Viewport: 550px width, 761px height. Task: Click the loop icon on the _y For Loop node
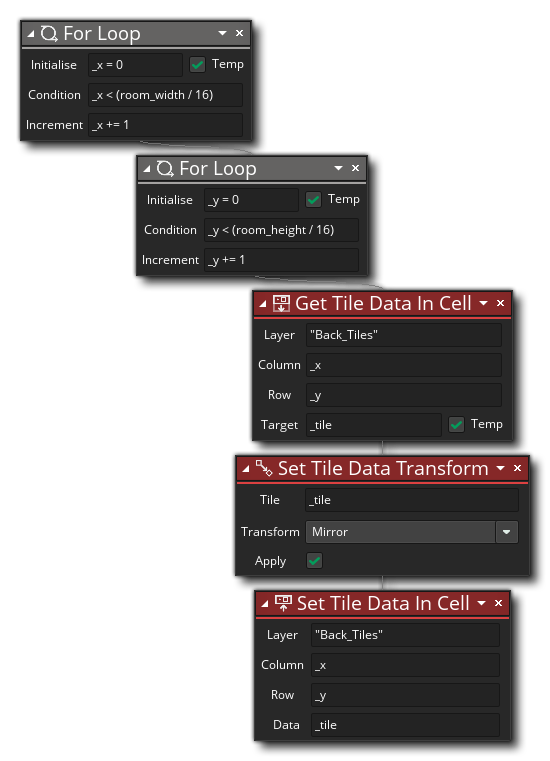coord(165,168)
